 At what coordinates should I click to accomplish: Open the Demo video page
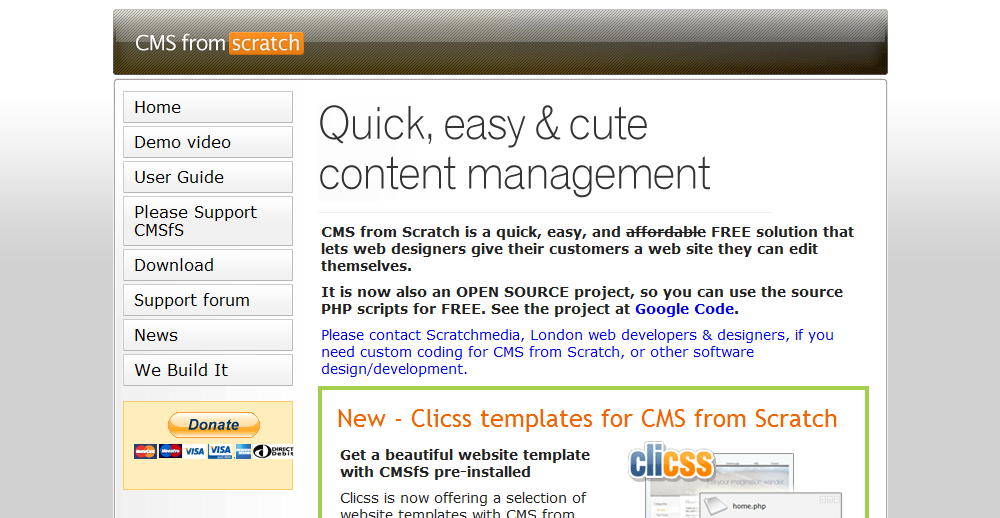pyautogui.click(x=208, y=142)
